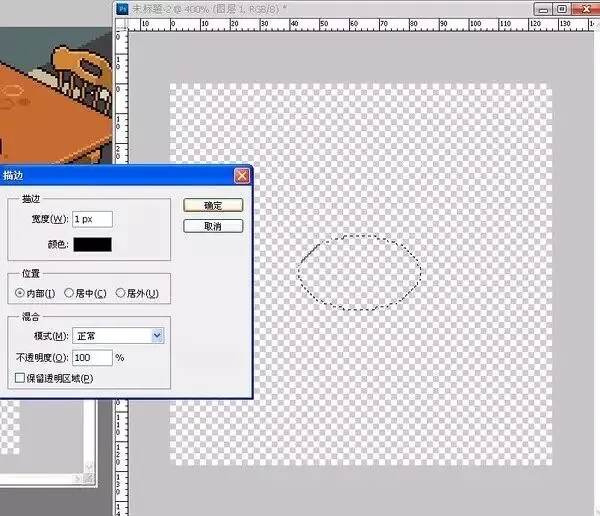Viewport: 600px width, 516px height.
Task: Click the pixel art image in background window
Action: (x=56, y=96)
